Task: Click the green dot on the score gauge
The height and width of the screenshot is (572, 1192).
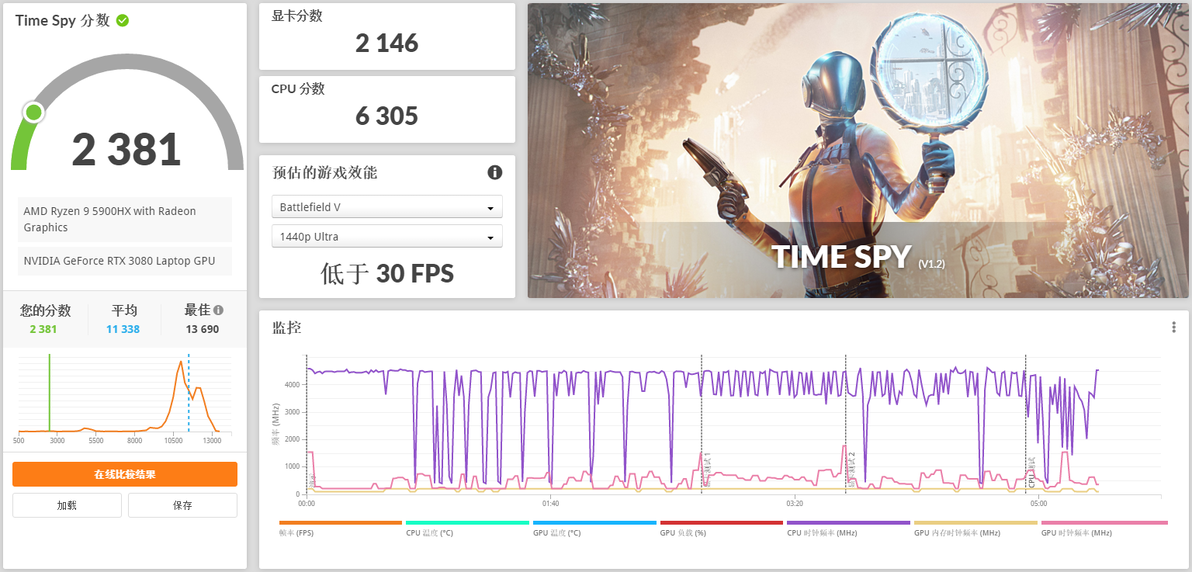Action: (33, 113)
